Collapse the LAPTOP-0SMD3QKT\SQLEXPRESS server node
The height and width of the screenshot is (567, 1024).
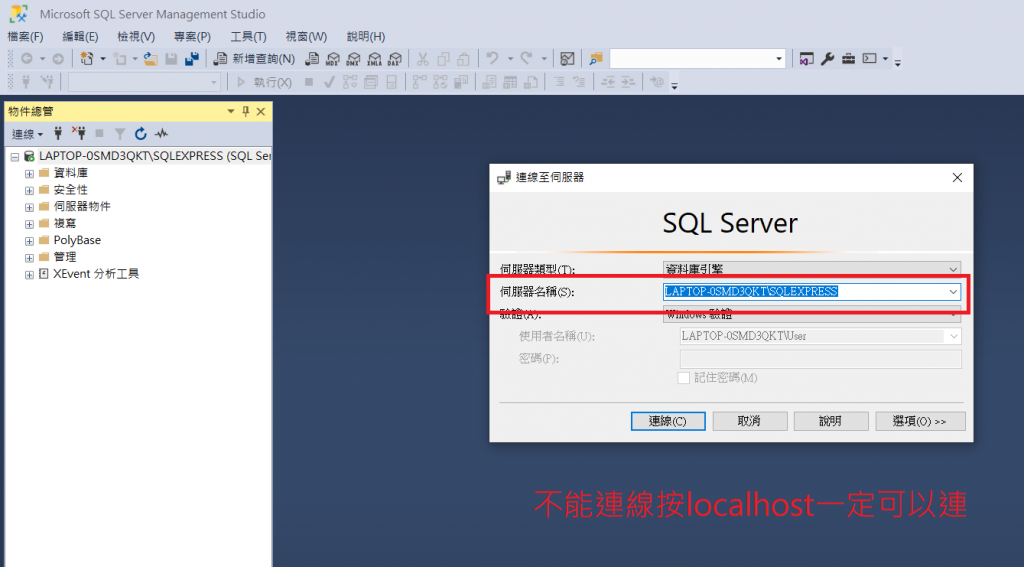pyautogui.click(x=14, y=157)
